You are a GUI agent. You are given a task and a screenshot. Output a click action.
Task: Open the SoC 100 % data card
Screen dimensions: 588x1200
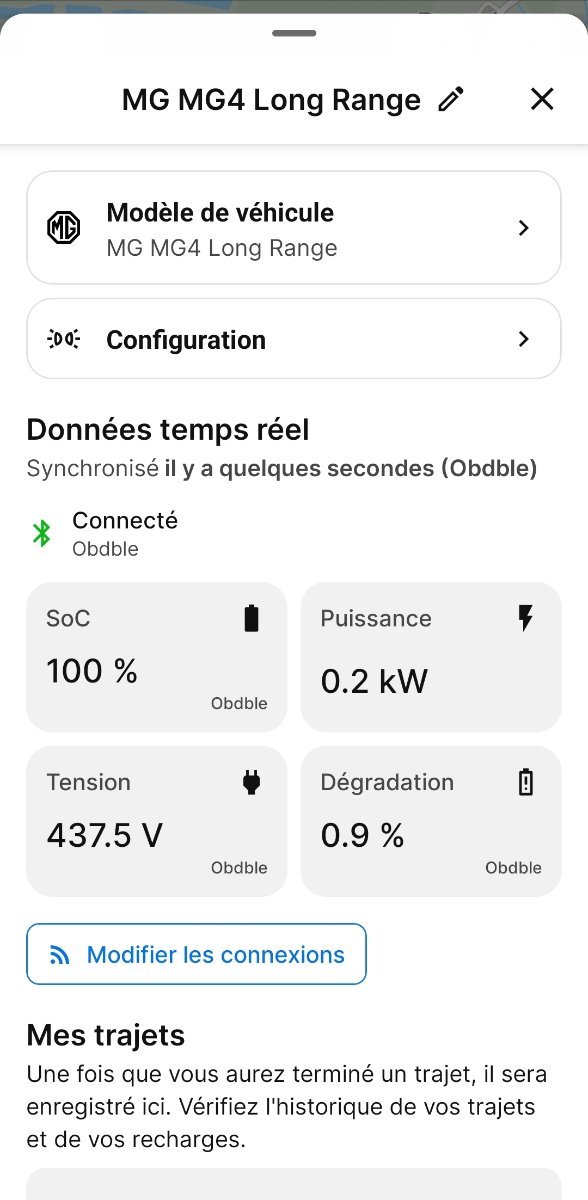point(156,657)
